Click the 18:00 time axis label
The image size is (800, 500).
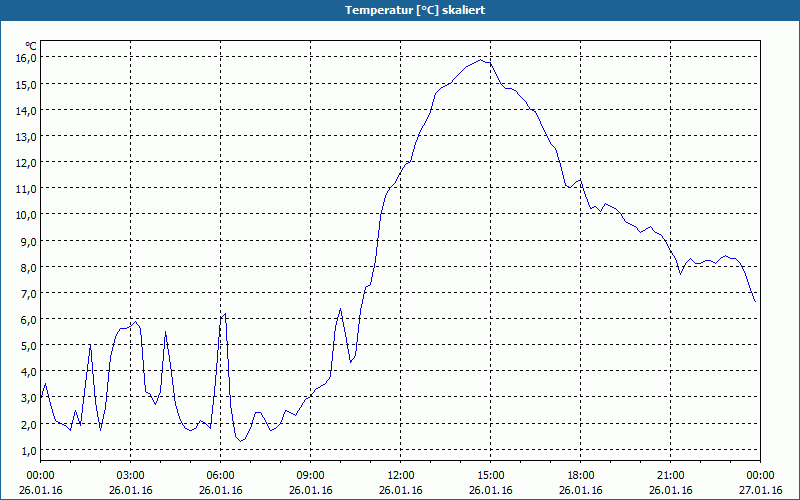tap(581, 476)
